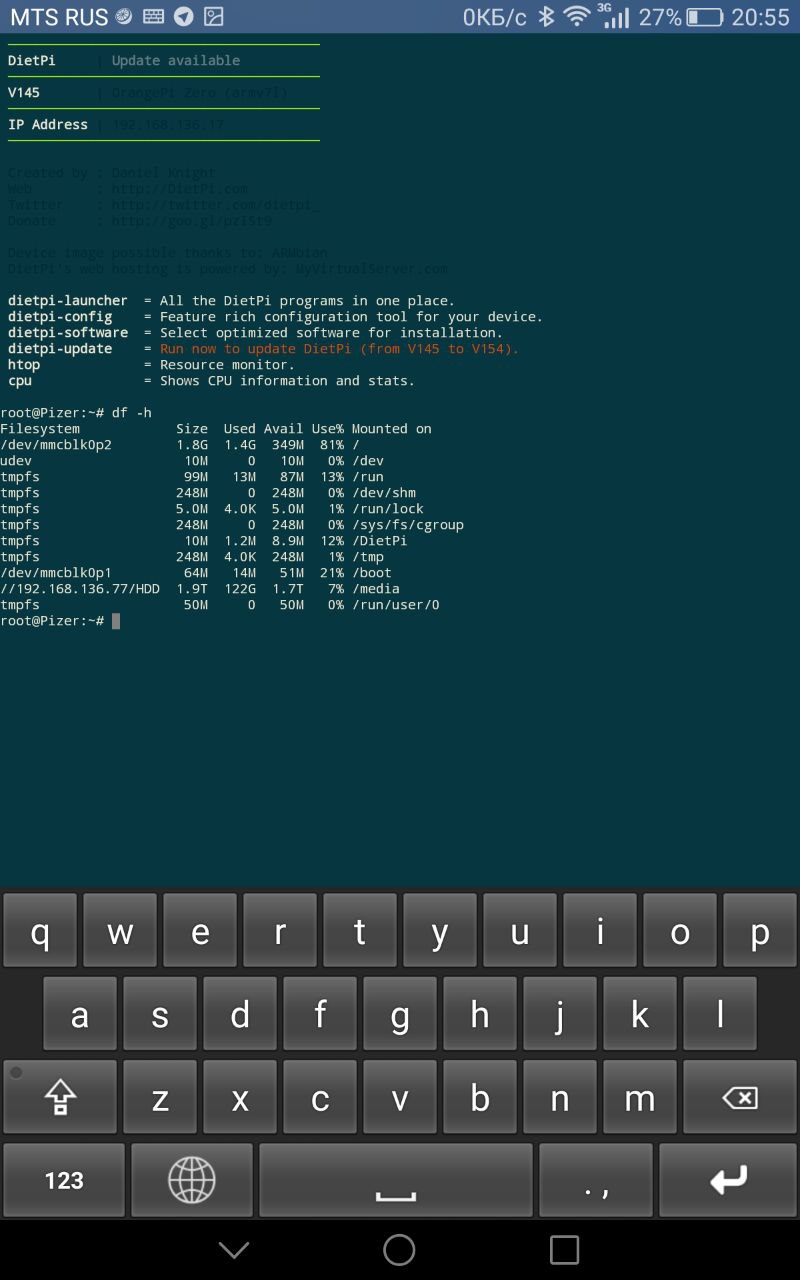Tap the recent apps square button
Viewport: 800px width, 1280px height.
[x=565, y=1250]
